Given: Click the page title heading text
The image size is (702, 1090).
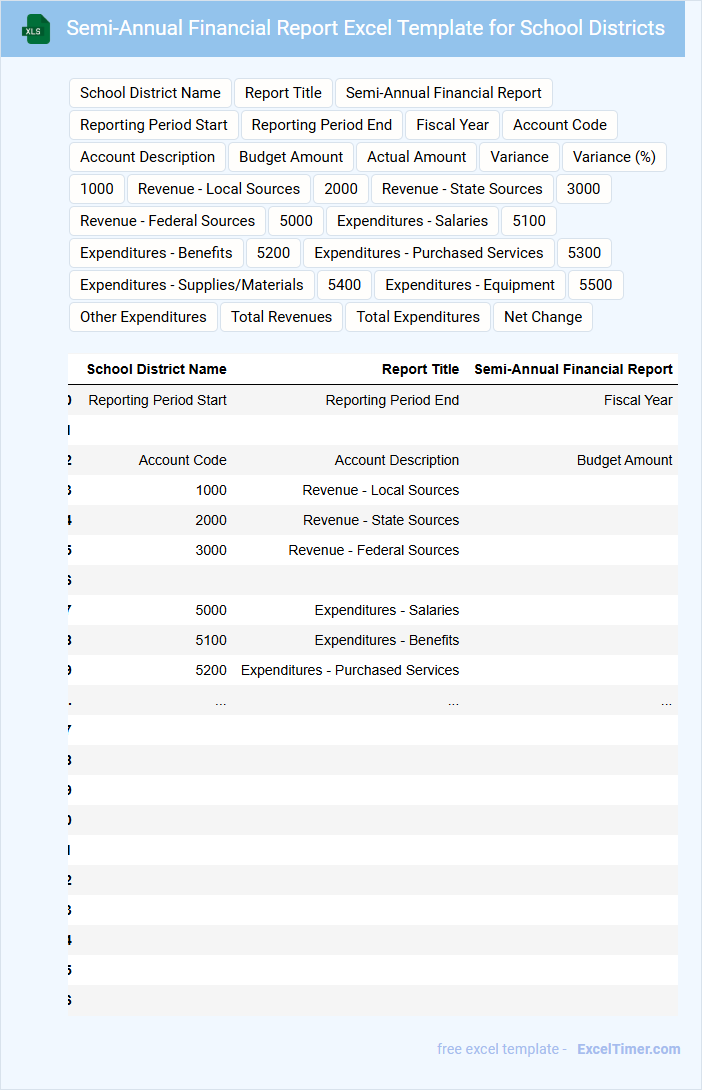Looking at the screenshot, I should pyautogui.click(x=365, y=28).
